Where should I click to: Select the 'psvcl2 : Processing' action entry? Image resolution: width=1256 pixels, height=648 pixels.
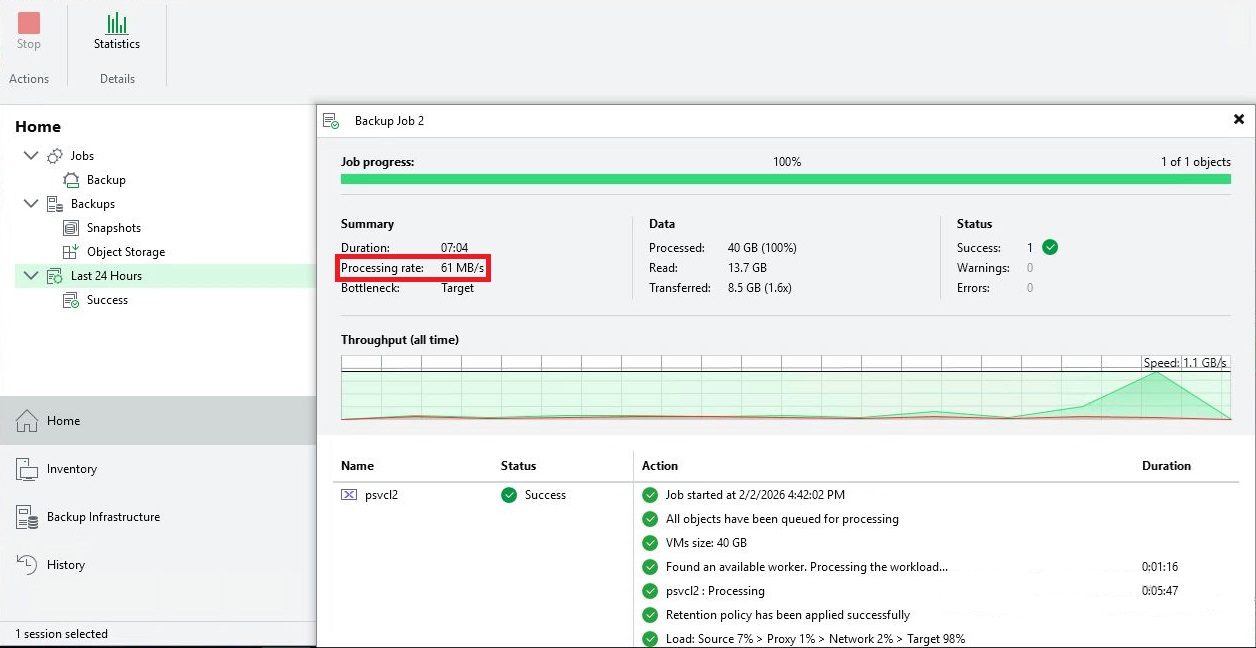coord(715,591)
